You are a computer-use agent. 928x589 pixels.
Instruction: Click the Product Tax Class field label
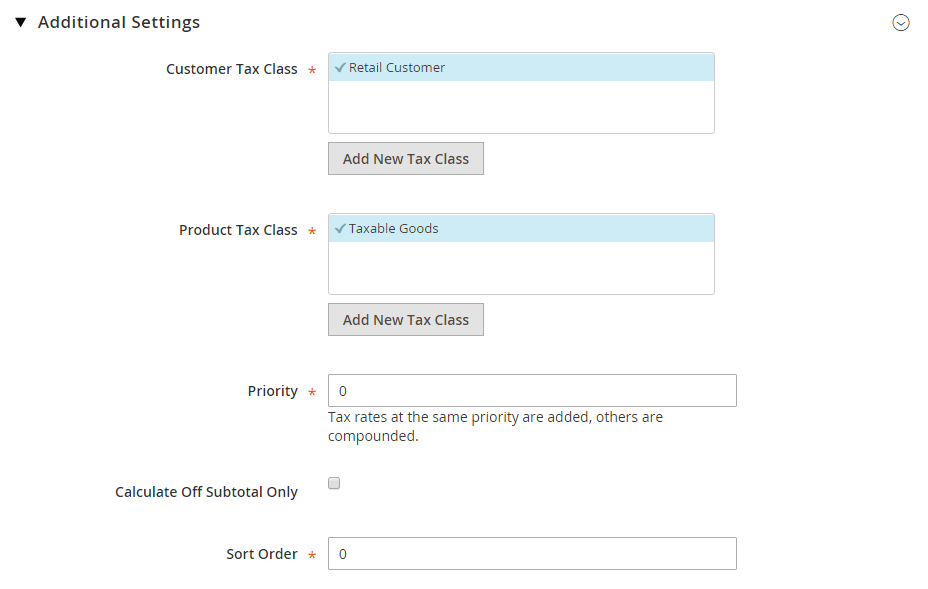click(x=238, y=230)
